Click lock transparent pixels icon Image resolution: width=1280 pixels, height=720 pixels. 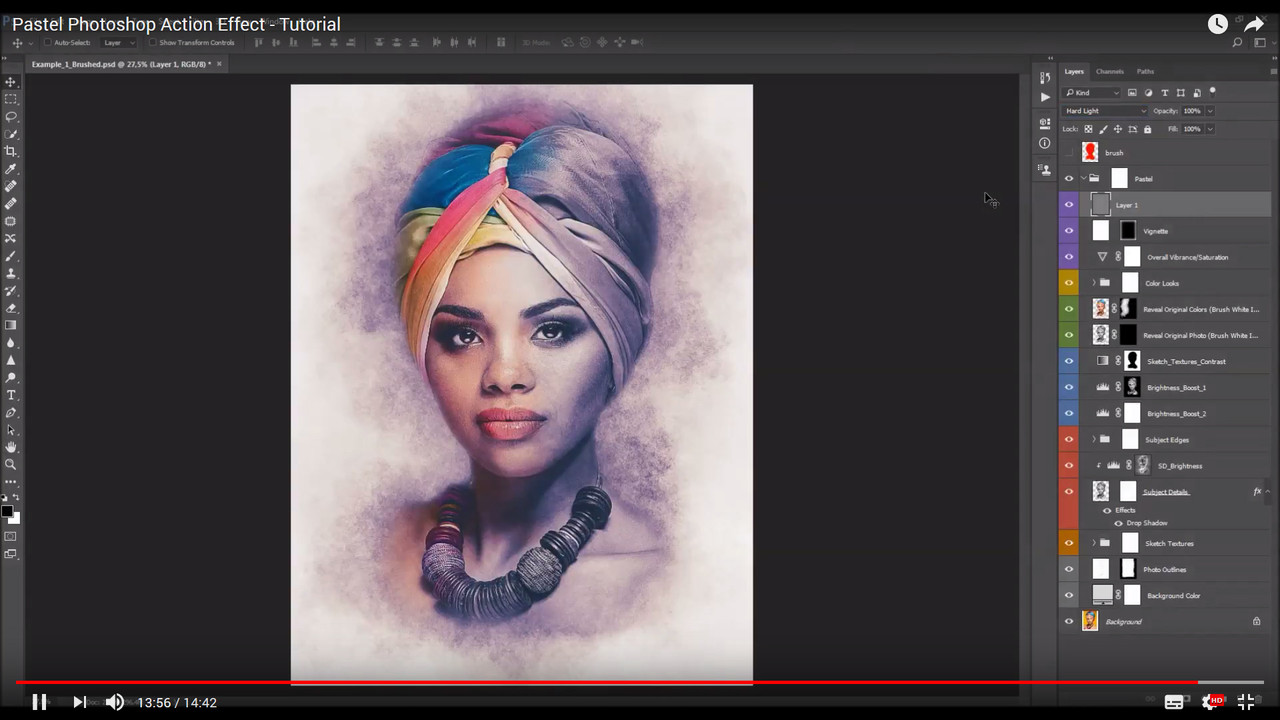(x=1089, y=129)
